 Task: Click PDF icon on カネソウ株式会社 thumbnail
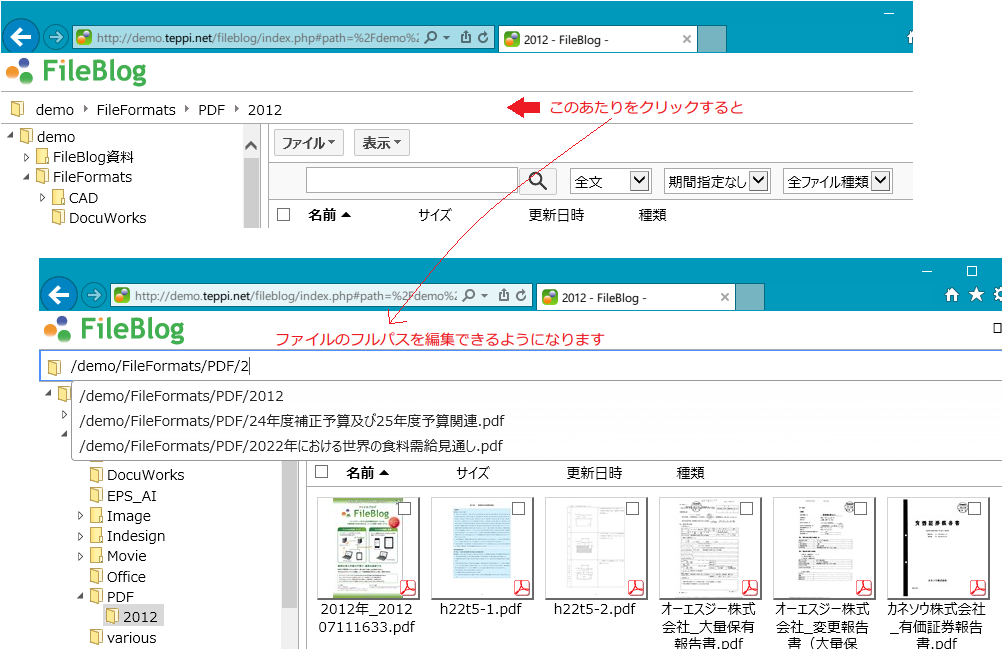pos(978,587)
